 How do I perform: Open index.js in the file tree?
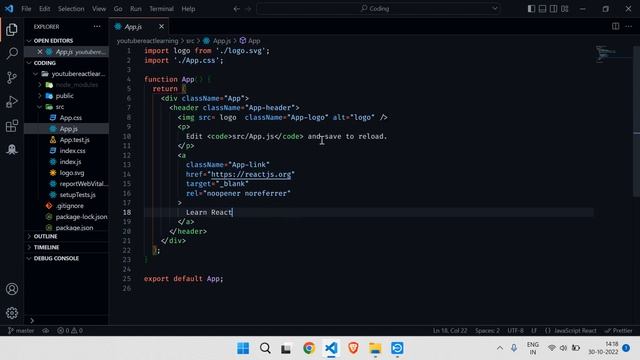(67, 162)
